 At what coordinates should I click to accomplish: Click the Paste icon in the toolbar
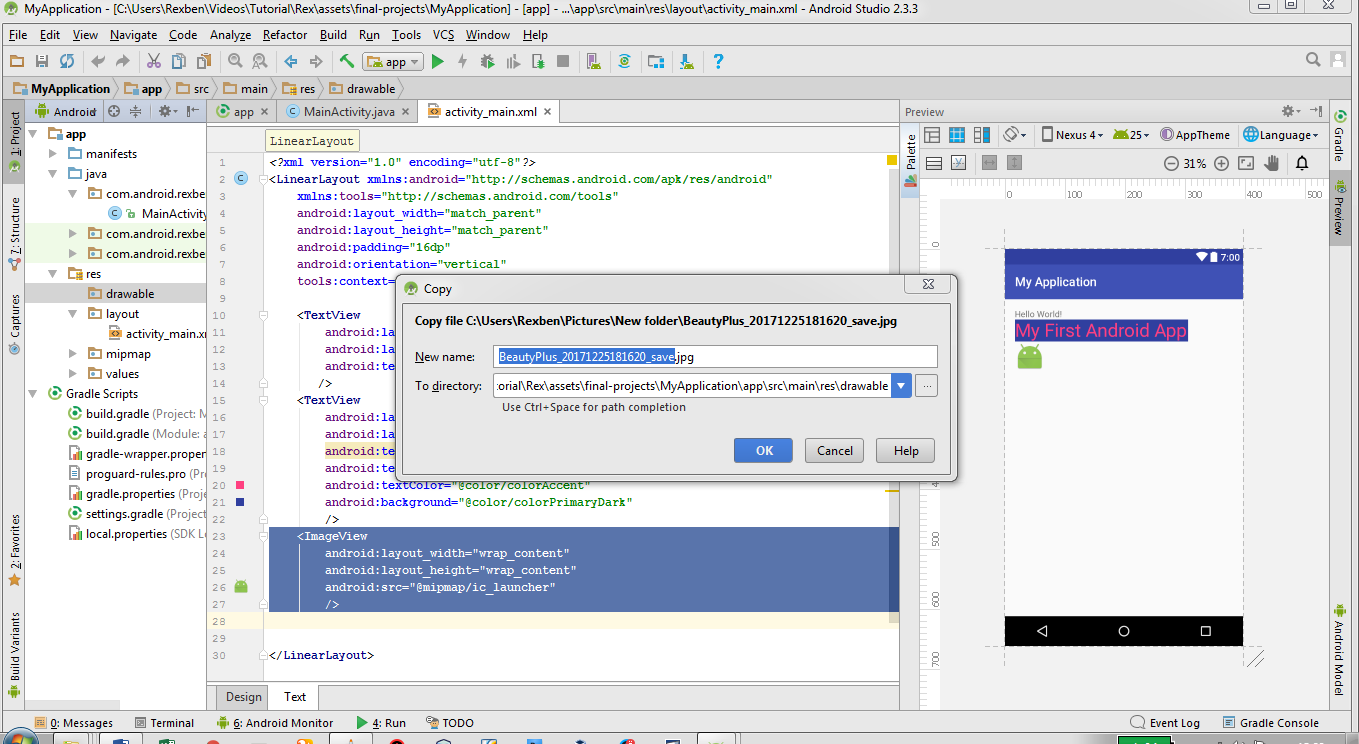click(x=203, y=61)
